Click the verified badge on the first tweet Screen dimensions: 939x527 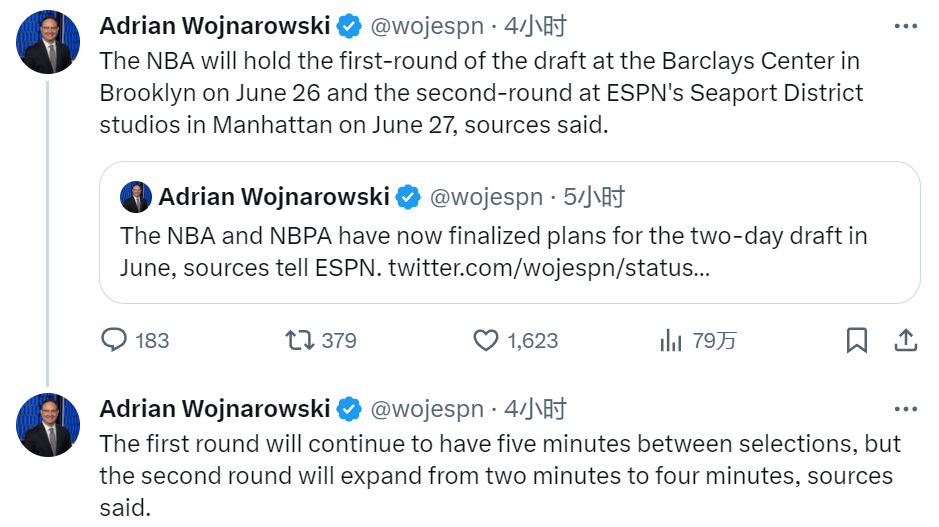(x=349, y=26)
